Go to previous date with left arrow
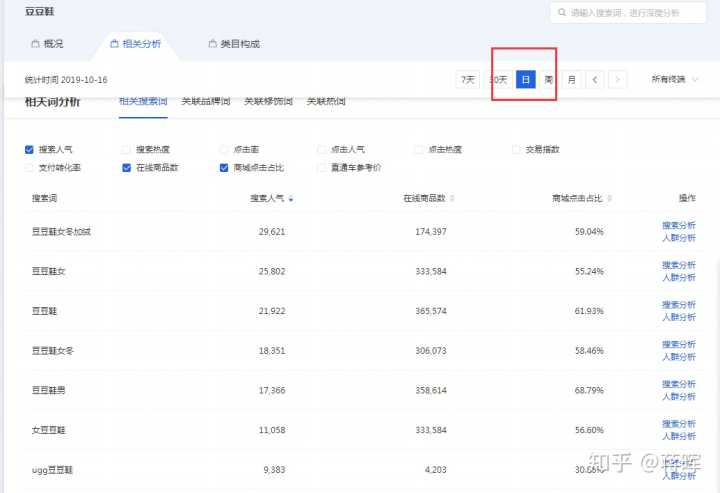Viewport: 720px width, 493px height. click(x=595, y=79)
